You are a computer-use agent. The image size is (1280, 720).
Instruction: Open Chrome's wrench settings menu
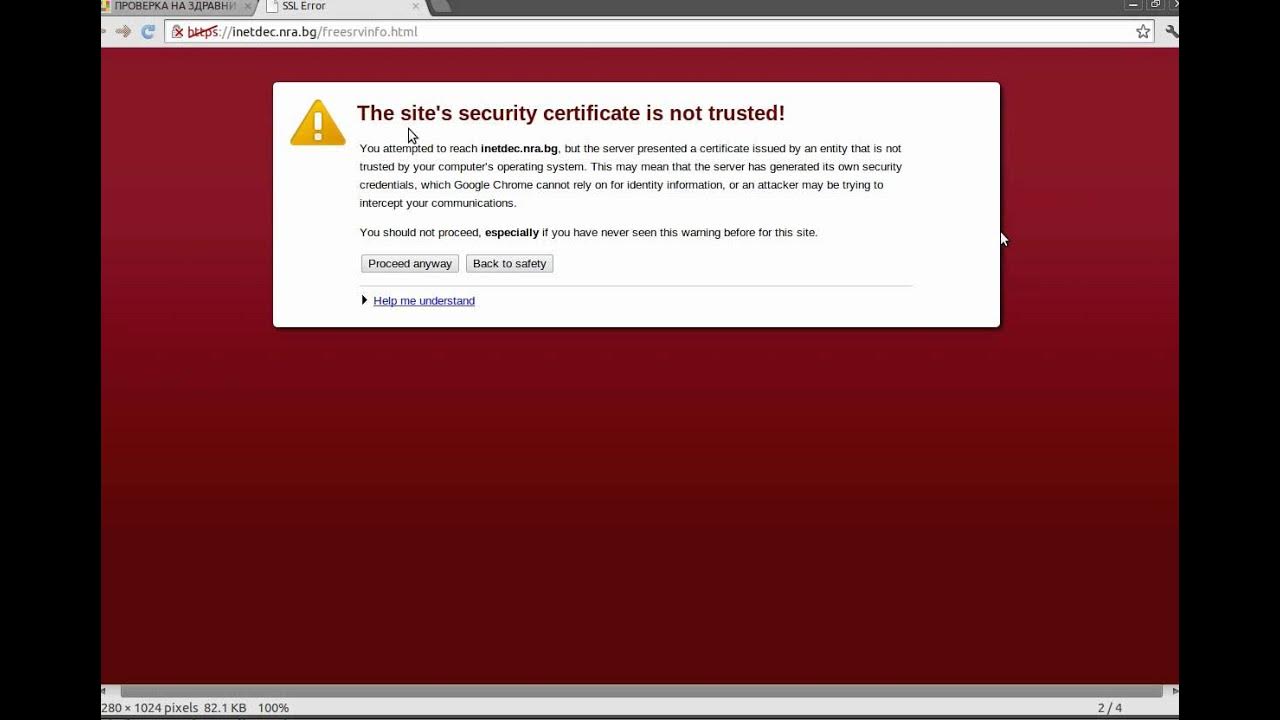click(1172, 32)
